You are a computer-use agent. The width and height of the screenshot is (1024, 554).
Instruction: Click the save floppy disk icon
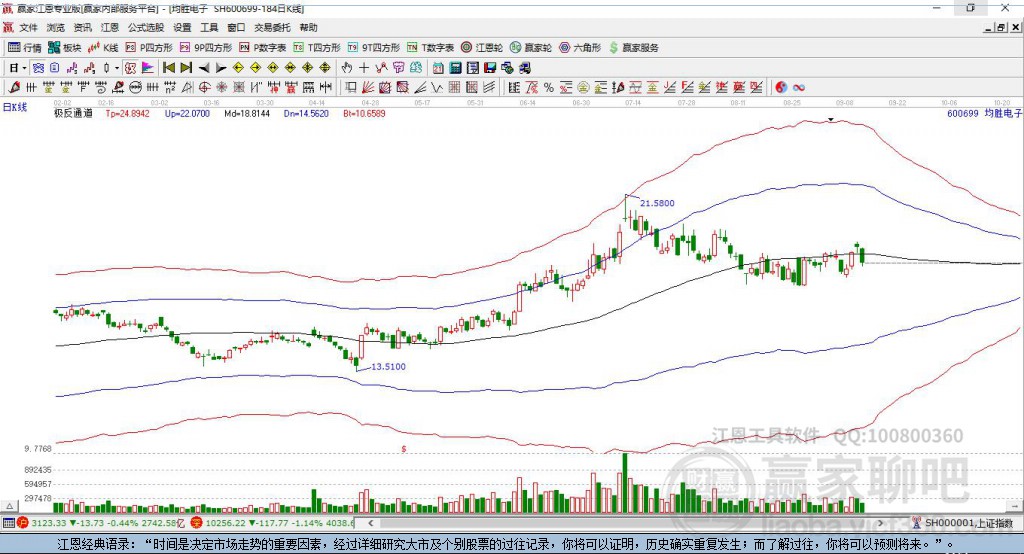[490, 68]
